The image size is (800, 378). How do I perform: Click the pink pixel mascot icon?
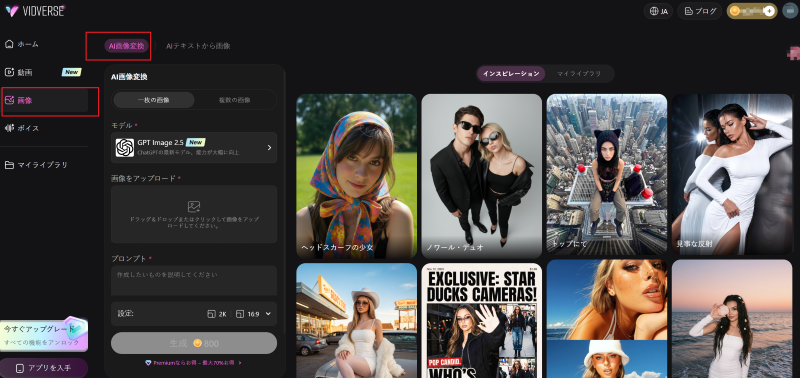(x=794, y=53)
